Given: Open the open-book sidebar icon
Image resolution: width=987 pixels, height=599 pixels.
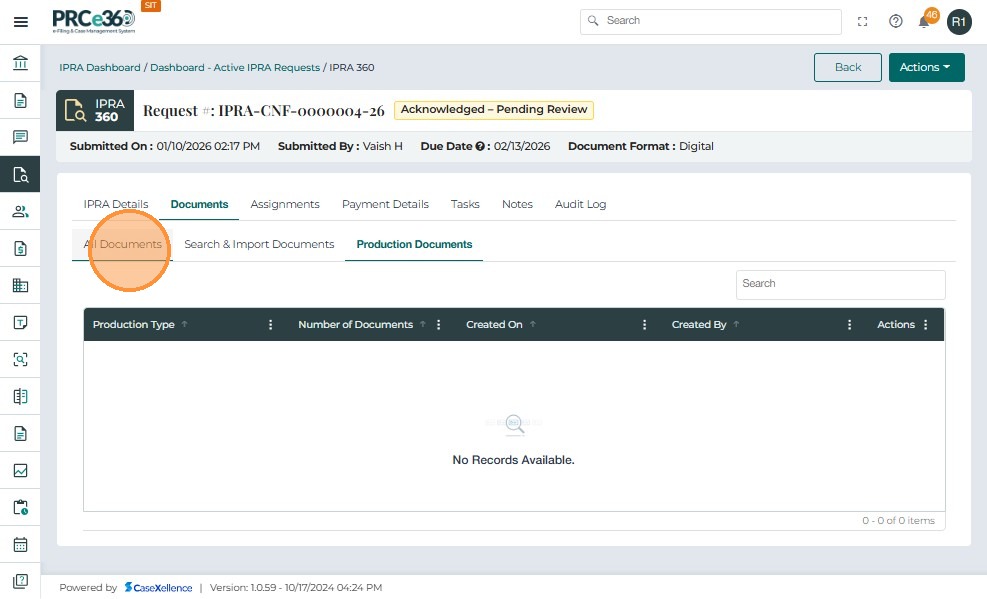Looking at the screenshot, I should pyautogui.click(x=20, y=396).
